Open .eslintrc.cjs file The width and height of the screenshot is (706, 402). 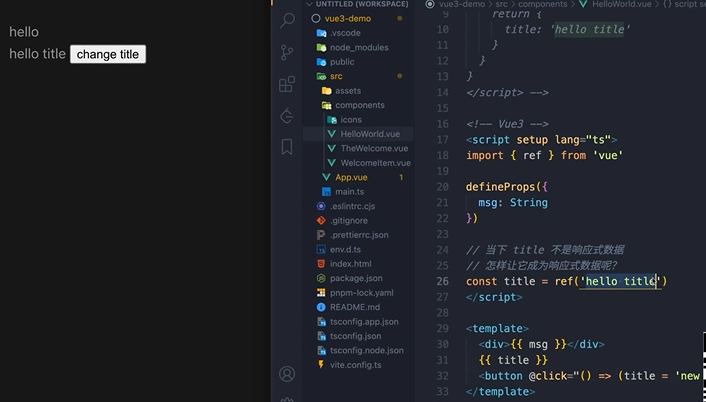tap(353, 206)
